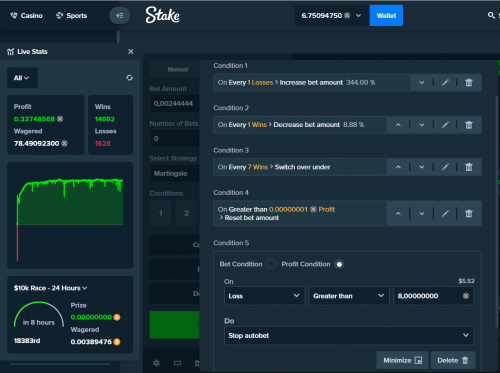Viewport: 500px width, 373px height.
Task: Click Condition 3 text Switch over under
Action: (x=302, y=167)
